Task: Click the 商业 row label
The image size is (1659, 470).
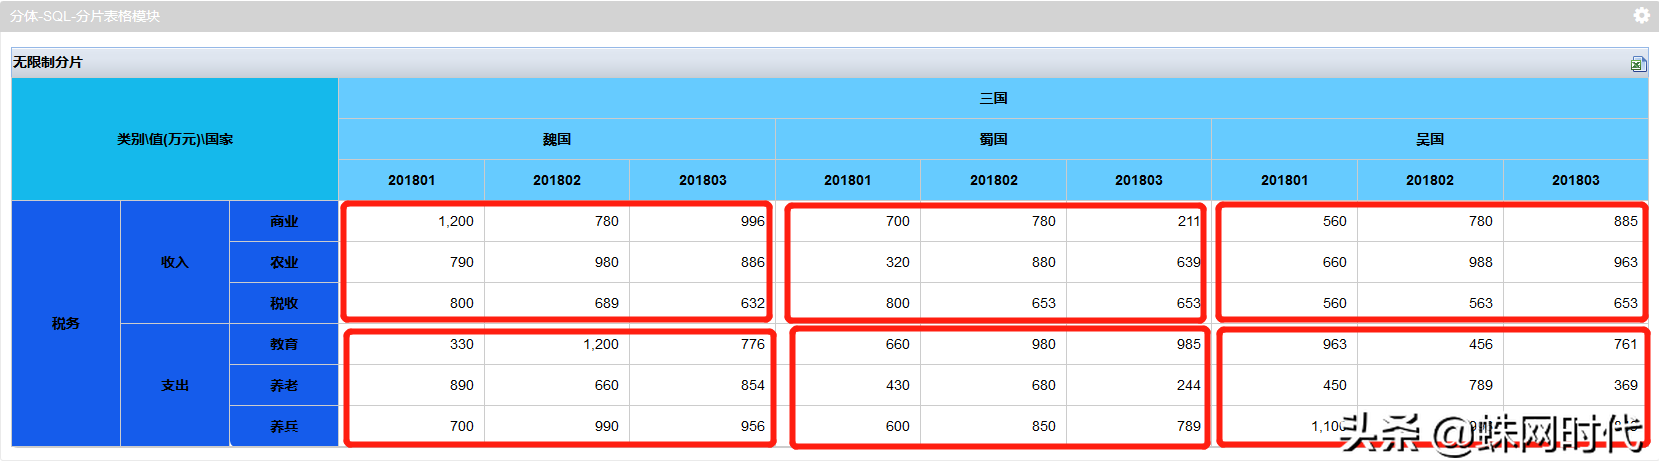Action: pos(284,221)
